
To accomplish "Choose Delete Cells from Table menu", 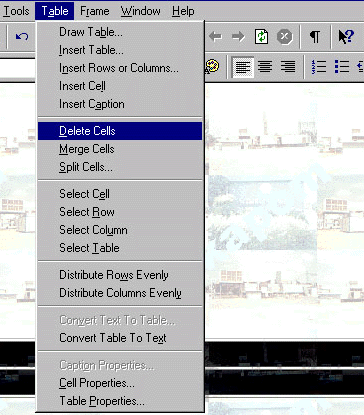I will pos(120,131).
